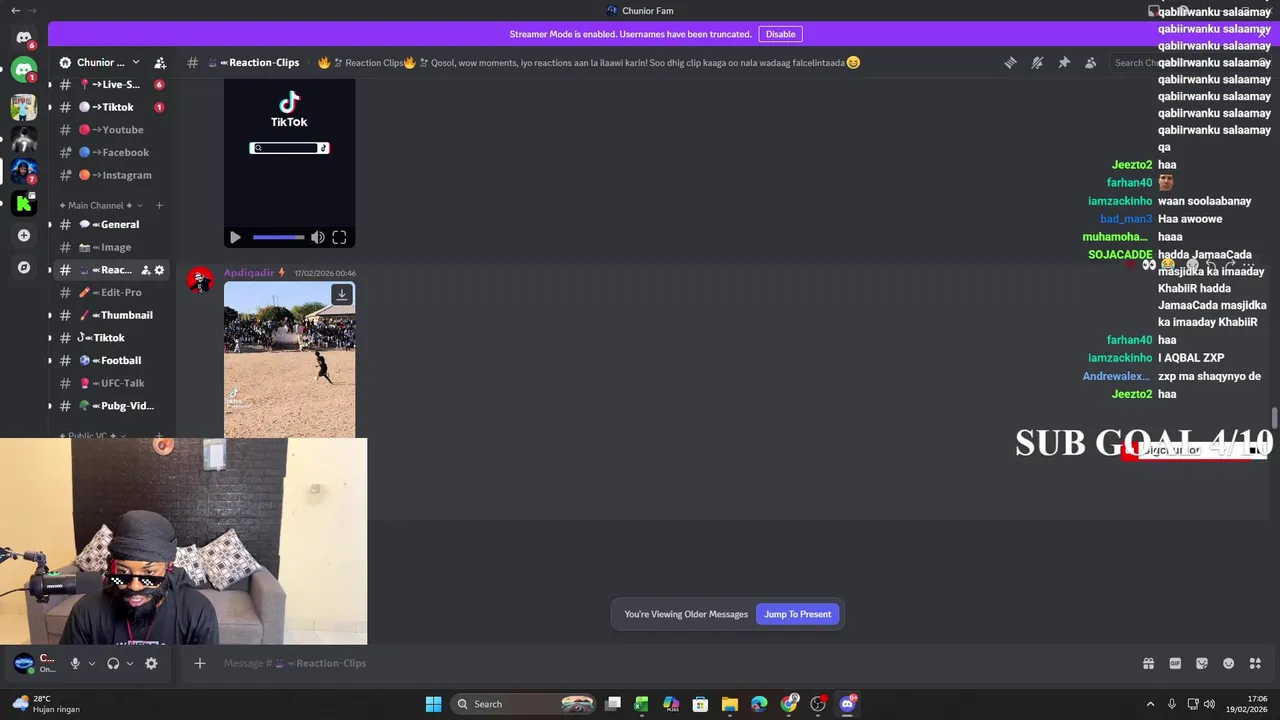Viewport: 1280px width, 720px height.
Task: Expand the Chunior server name dropdown
Action: 136,62
